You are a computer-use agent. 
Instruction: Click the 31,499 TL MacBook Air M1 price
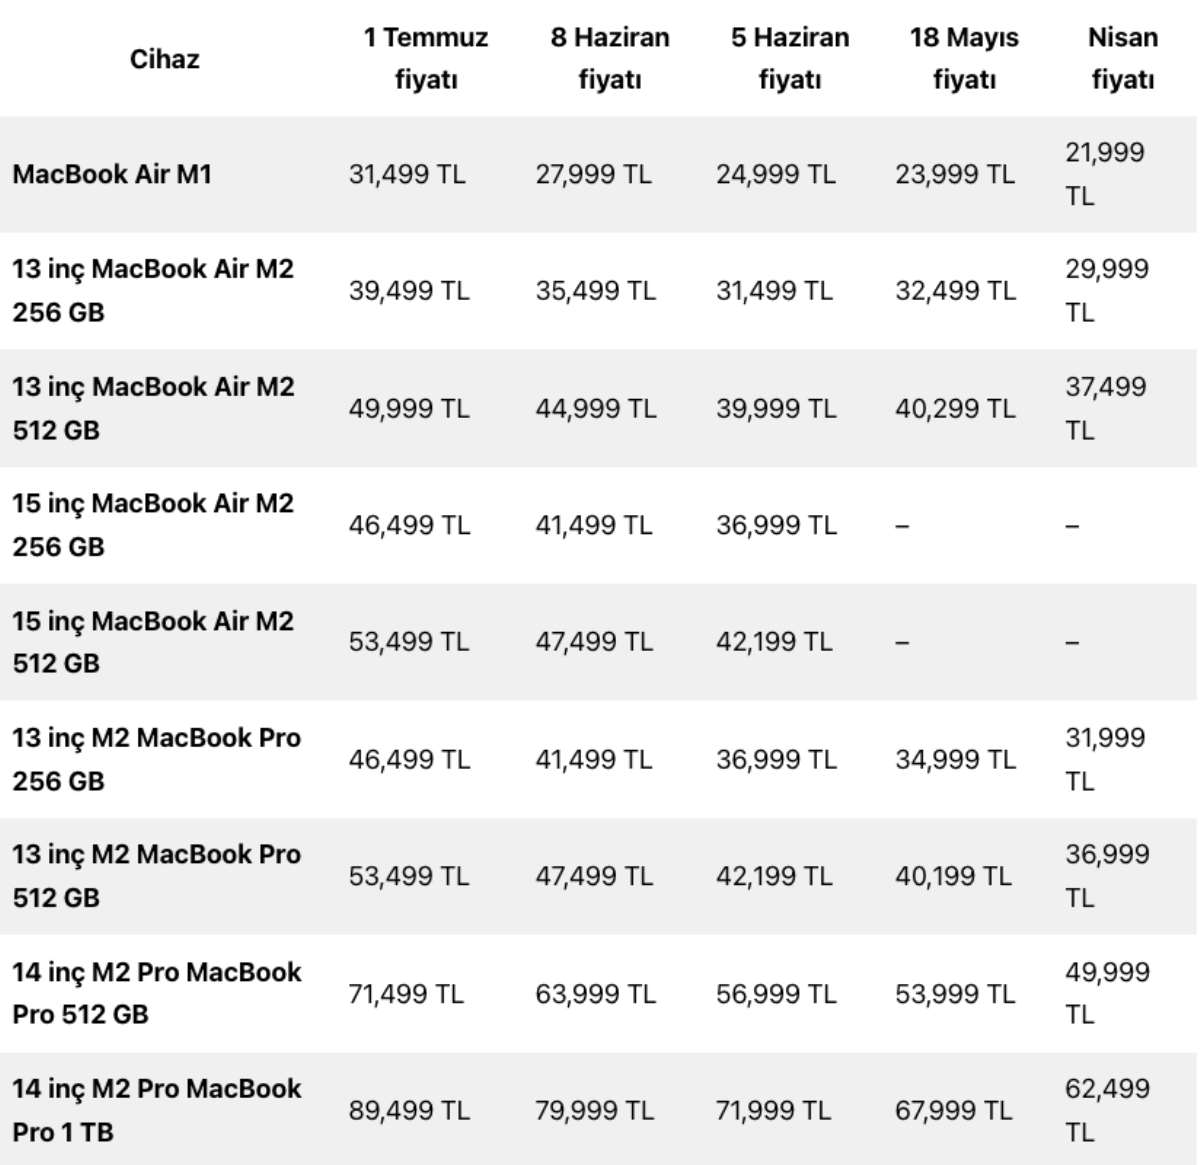pyautogui.click(x=407, y=175)
